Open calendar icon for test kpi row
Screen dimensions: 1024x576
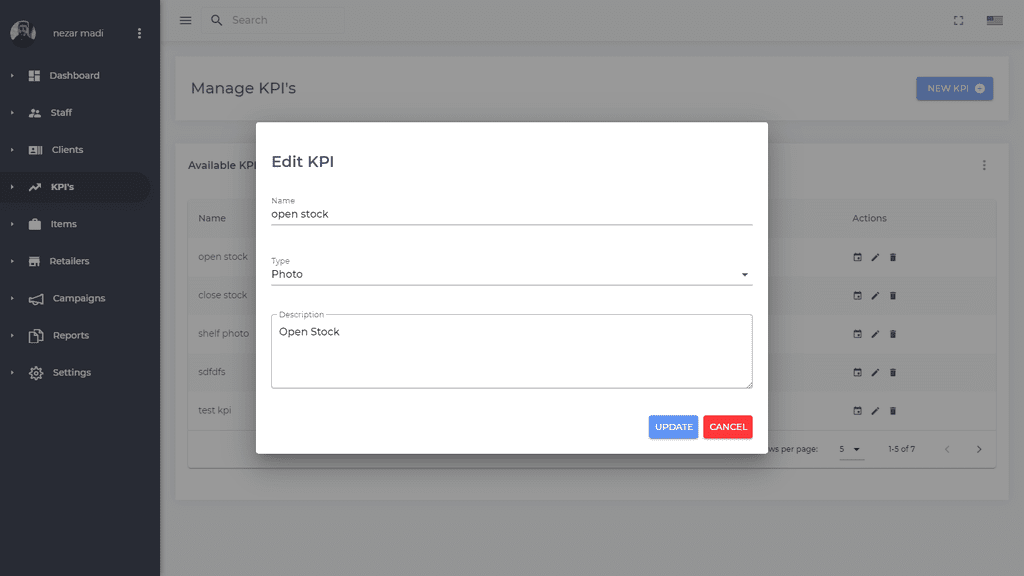[x=857, y=411]
